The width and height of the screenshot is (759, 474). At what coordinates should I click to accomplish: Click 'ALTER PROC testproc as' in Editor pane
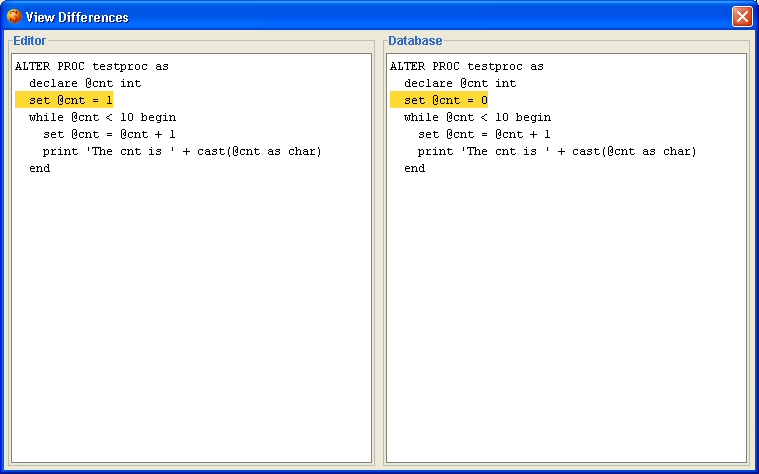92,66
